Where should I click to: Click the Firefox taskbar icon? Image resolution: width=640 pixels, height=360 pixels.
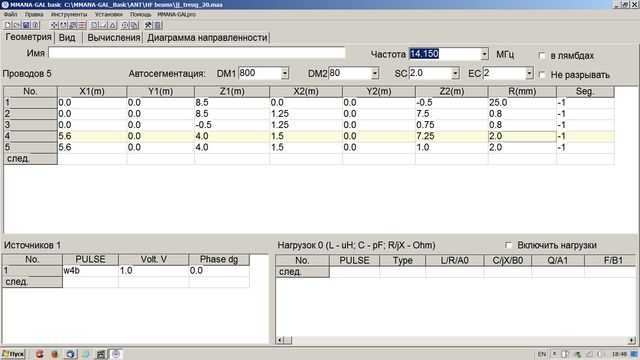pyautogui.click(x=55, y=354)
